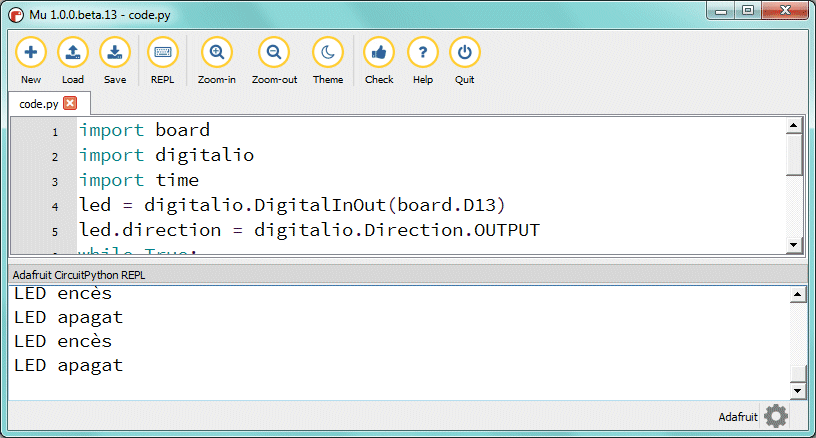
Task: Click the Adafruit mode label
Action: pyautogui.click(x=738, y=417)
